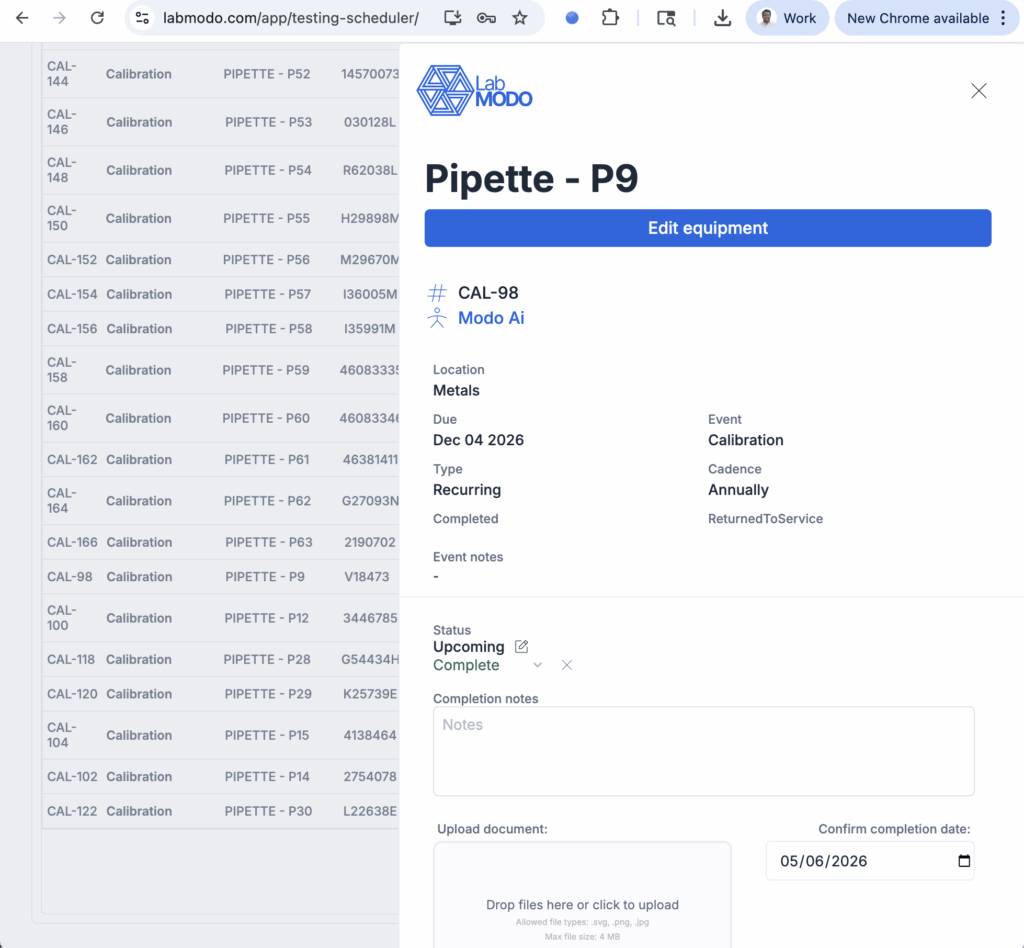Click the CAL-158 cell

(62, 370)
